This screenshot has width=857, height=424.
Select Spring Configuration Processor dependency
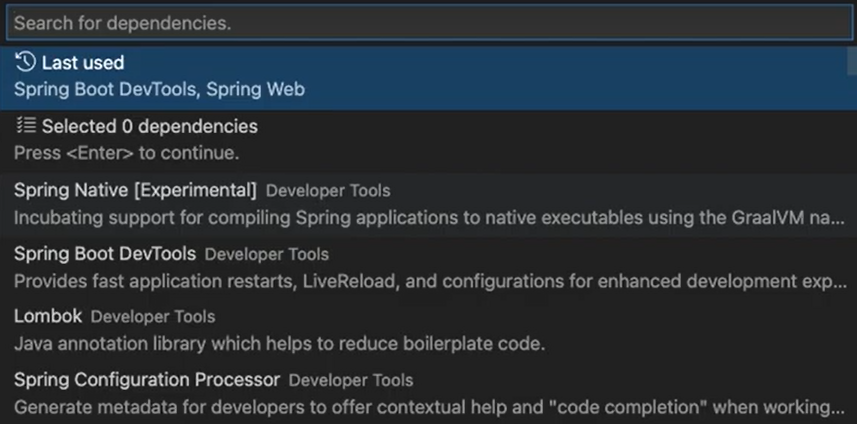(x=147, y=380)
